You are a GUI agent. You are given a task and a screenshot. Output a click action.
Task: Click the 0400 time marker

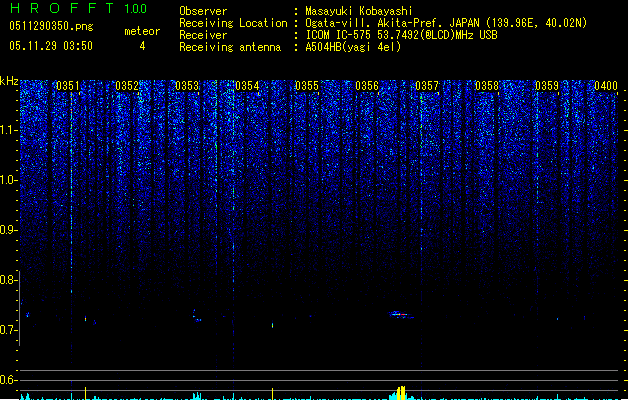pyautogui.click(x=606, y=86)
